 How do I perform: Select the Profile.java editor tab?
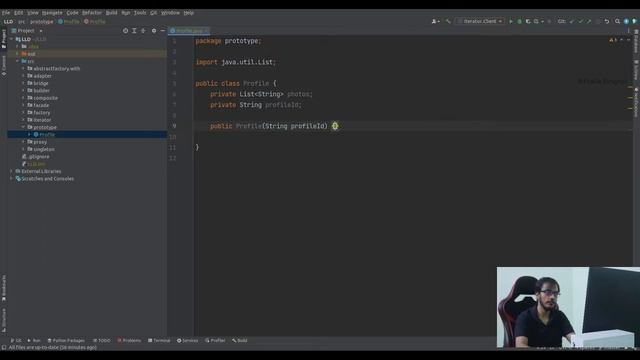click(x=189, y=31)
